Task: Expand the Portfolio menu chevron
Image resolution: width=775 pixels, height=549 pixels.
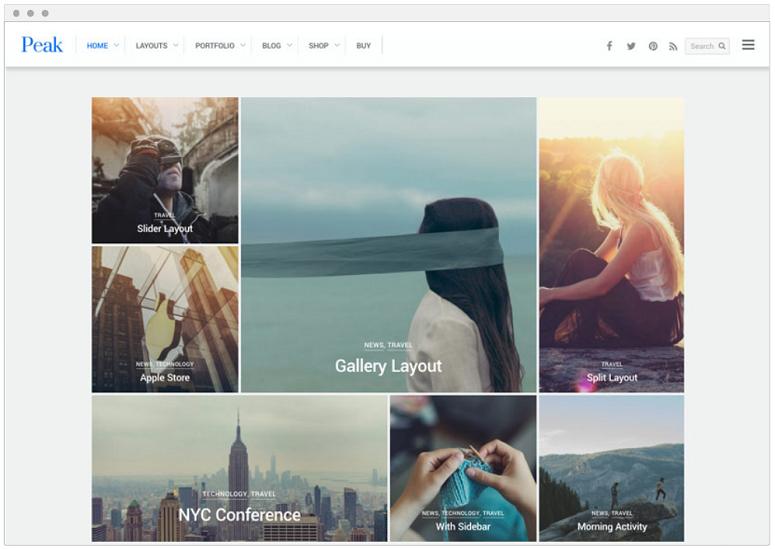Action: pos(243,45)
